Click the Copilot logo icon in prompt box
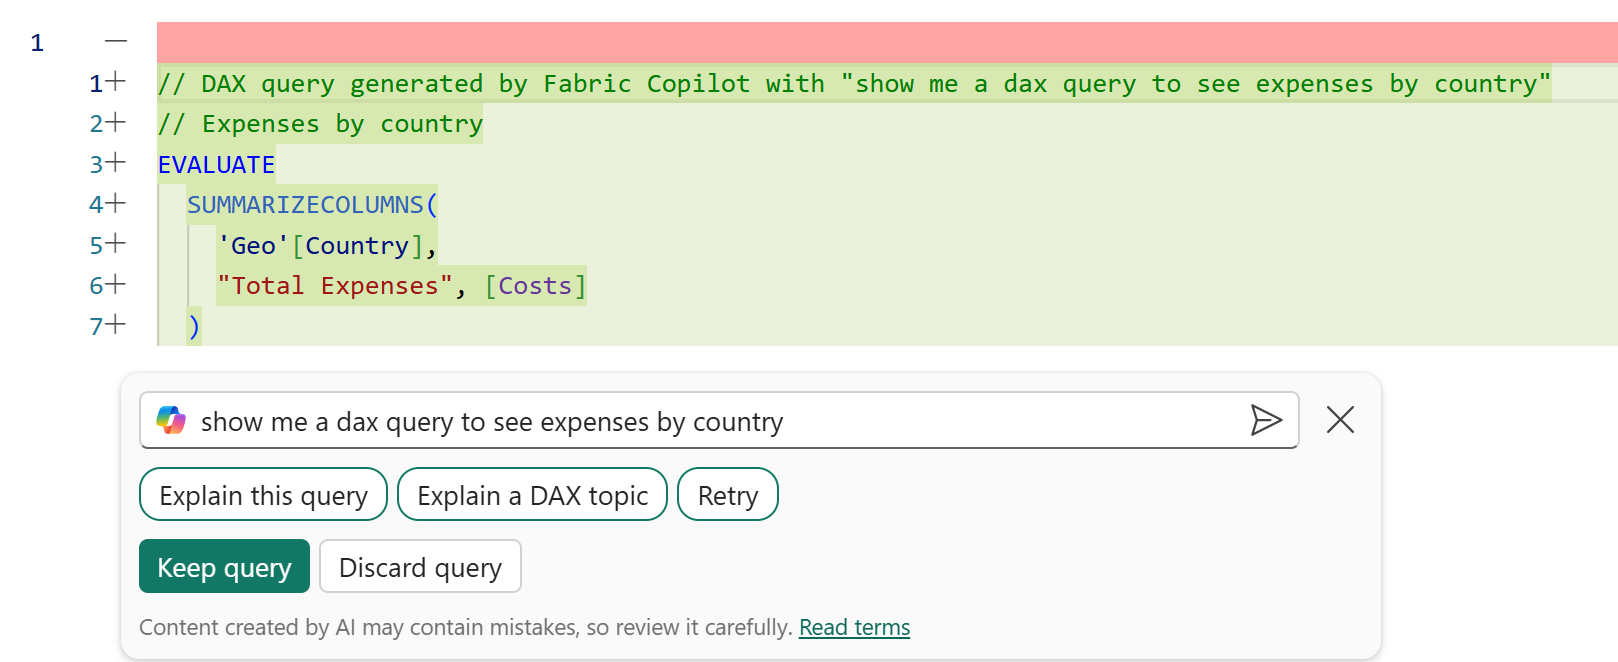 [171, 420]
